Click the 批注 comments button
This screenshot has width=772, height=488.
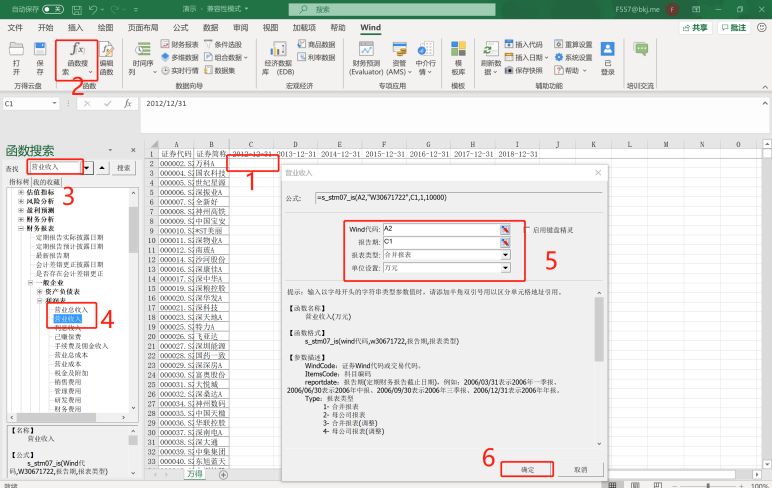[x=734, y=28]
